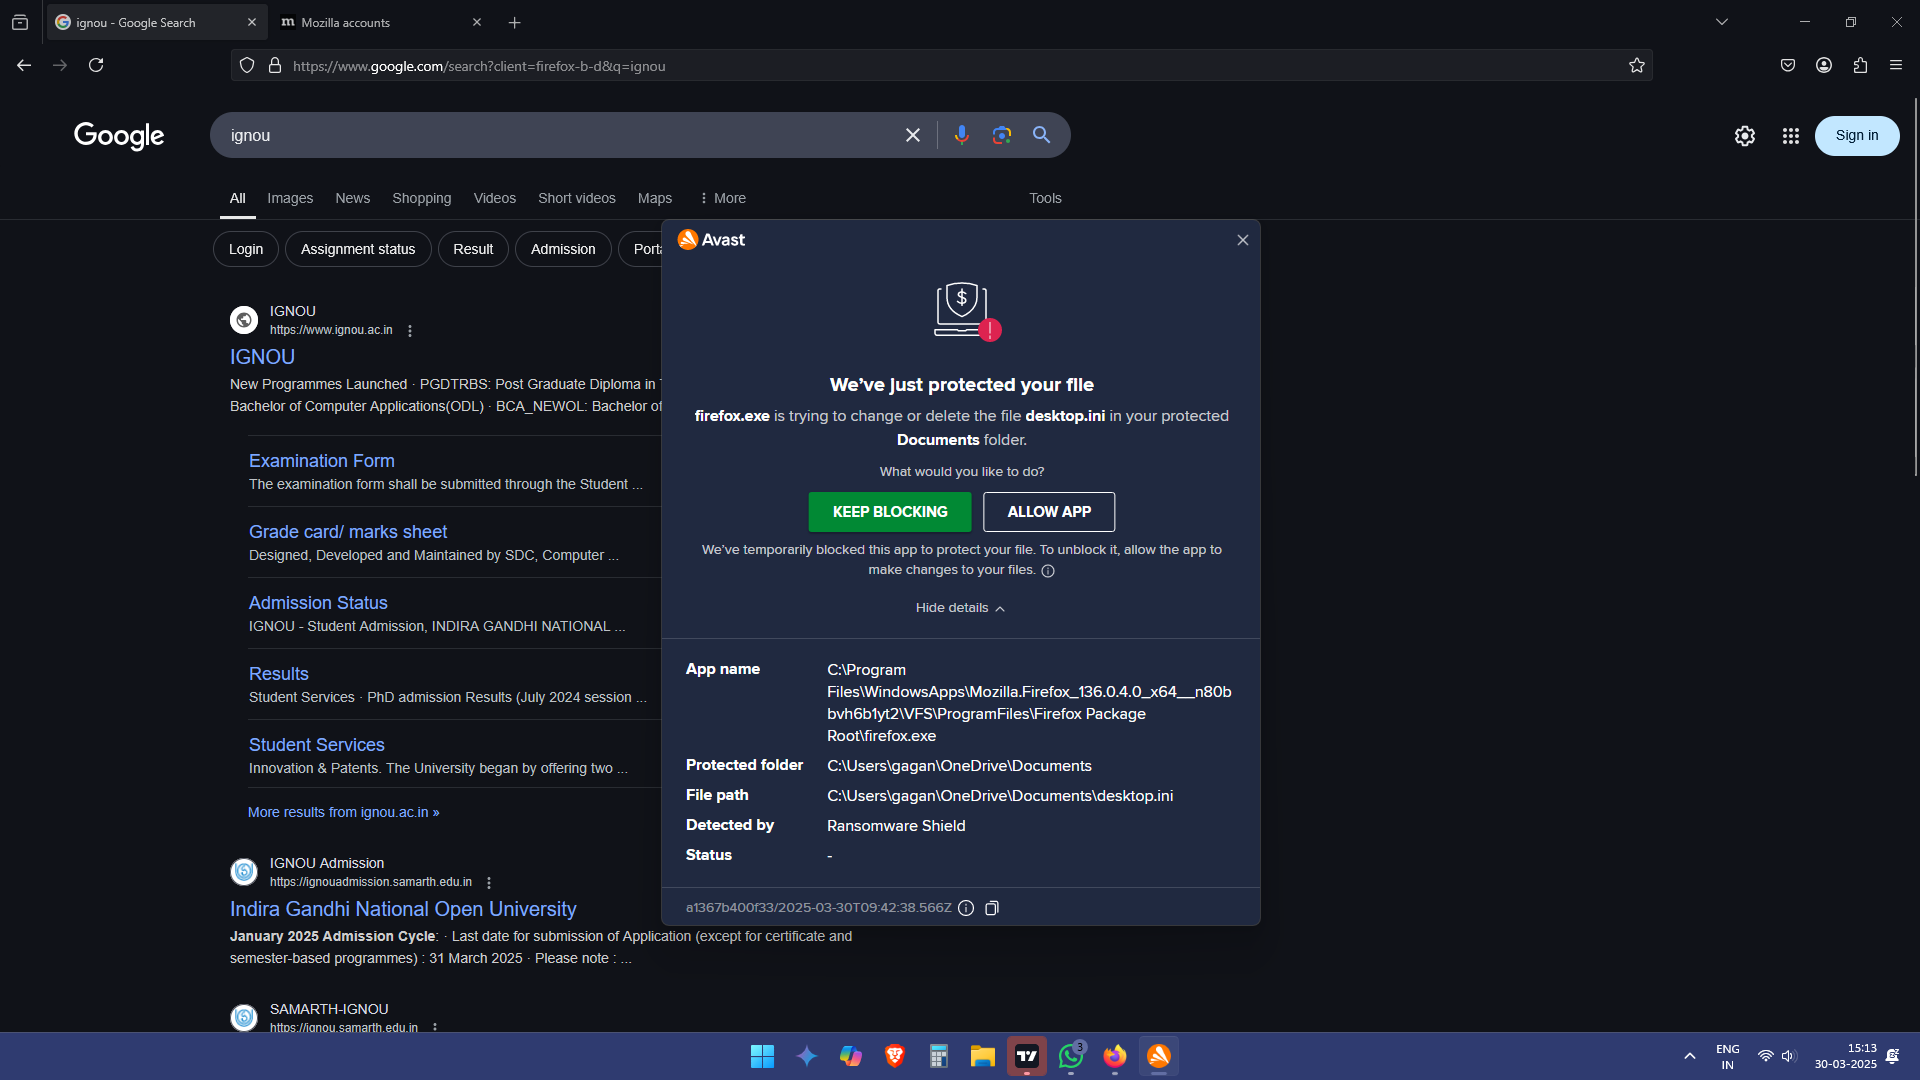Click the blue search magnifier icon
The image size is (1920, 1080).
(1041, 135)
